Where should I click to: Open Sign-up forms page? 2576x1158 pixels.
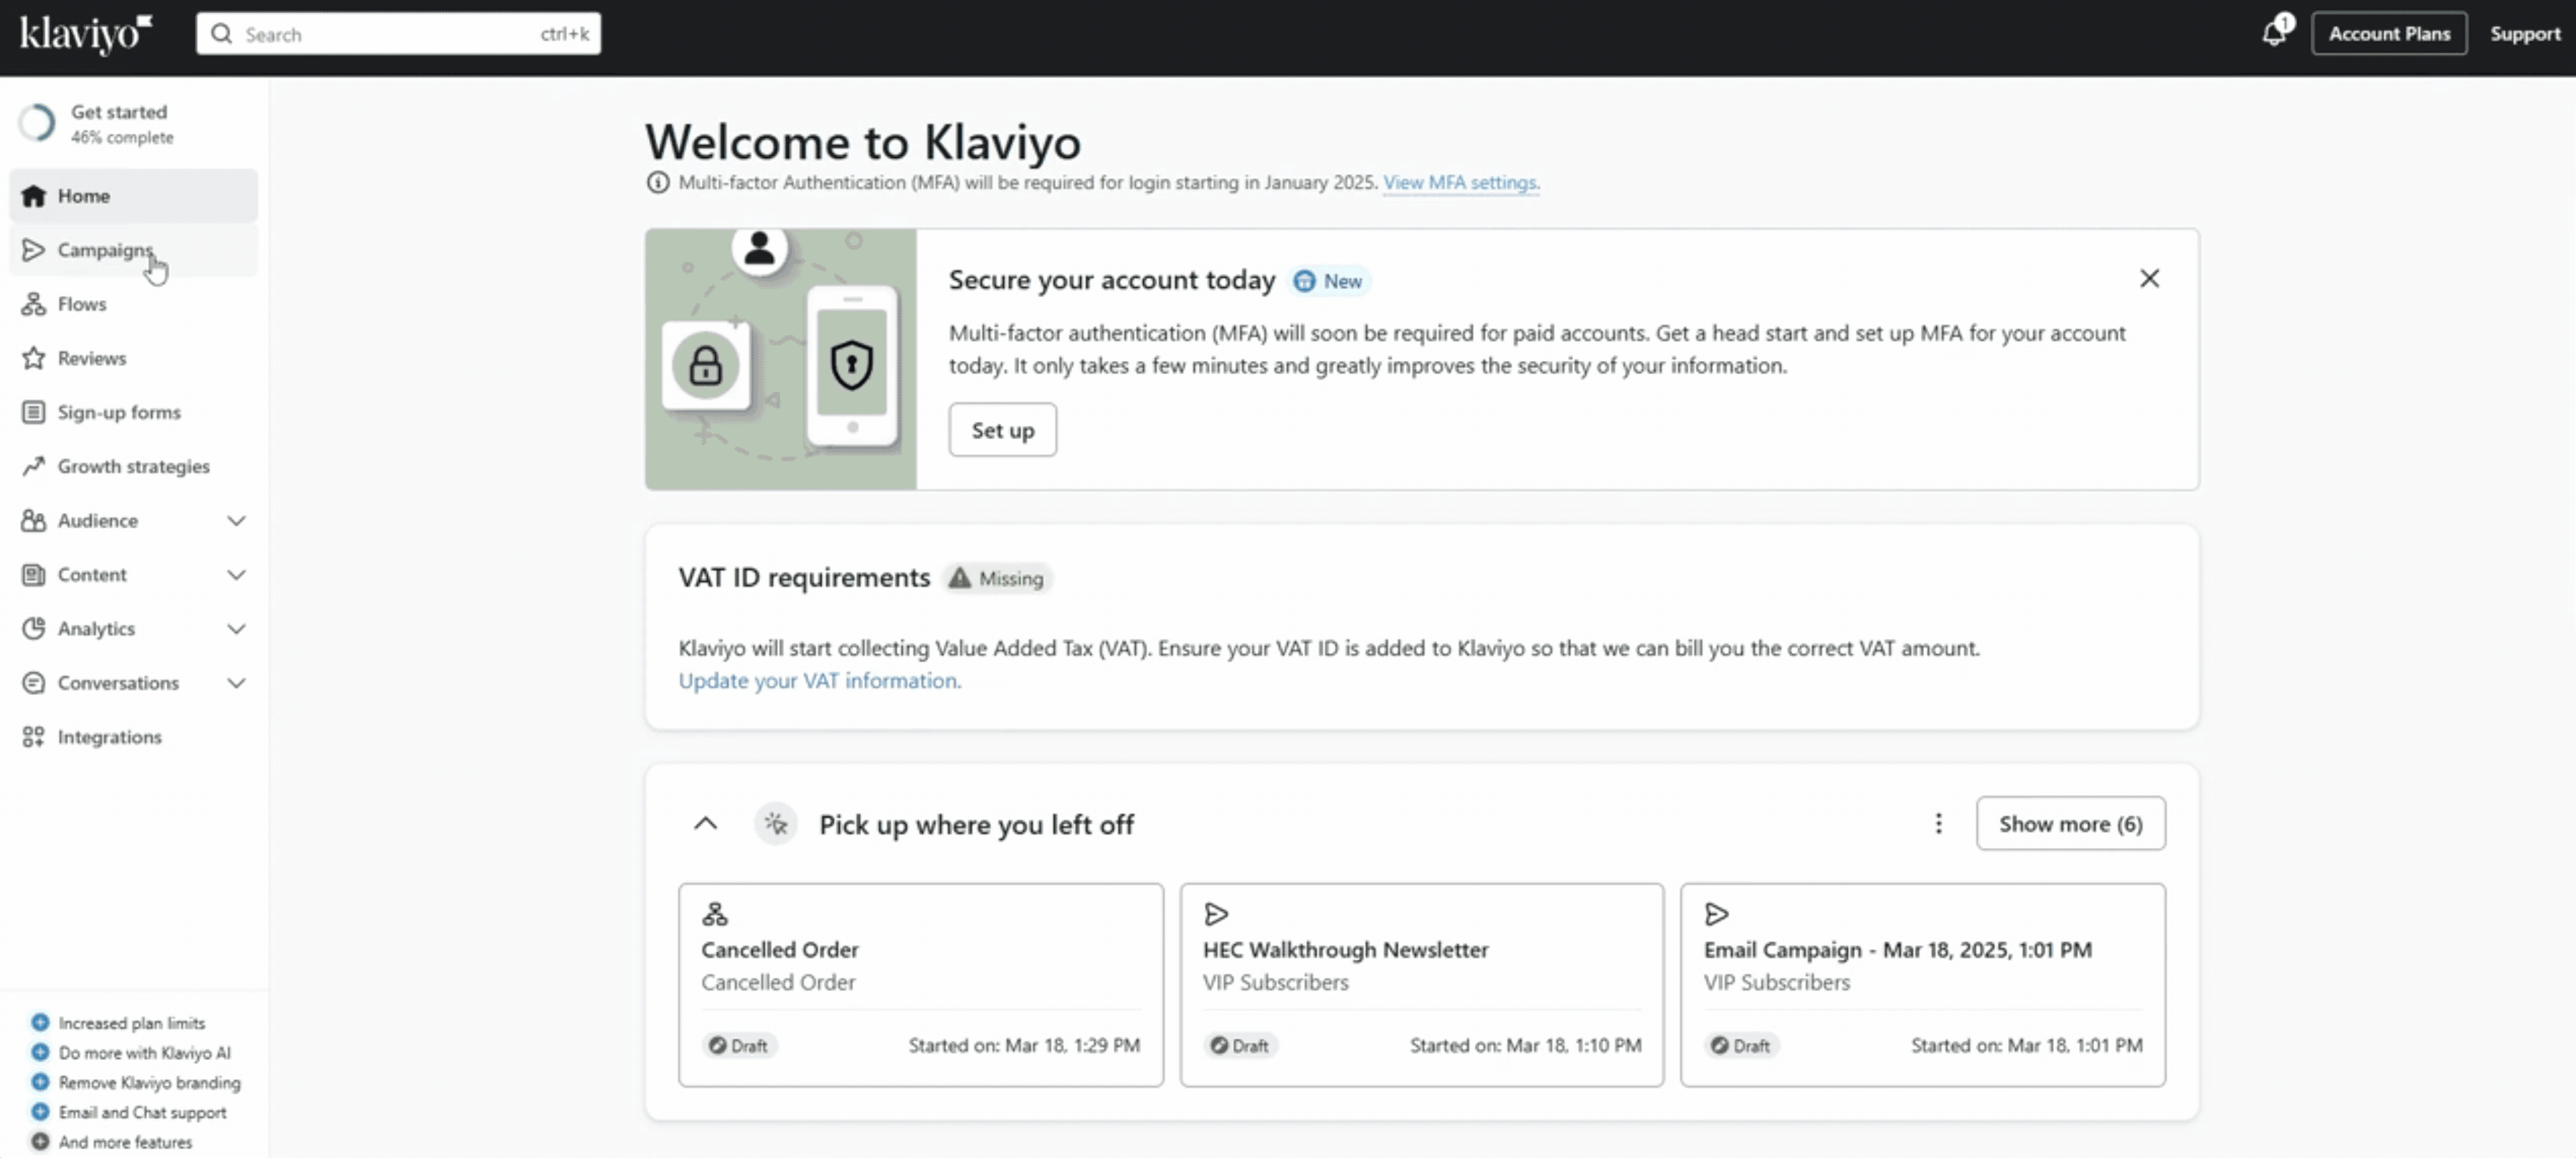coord(134,412)
